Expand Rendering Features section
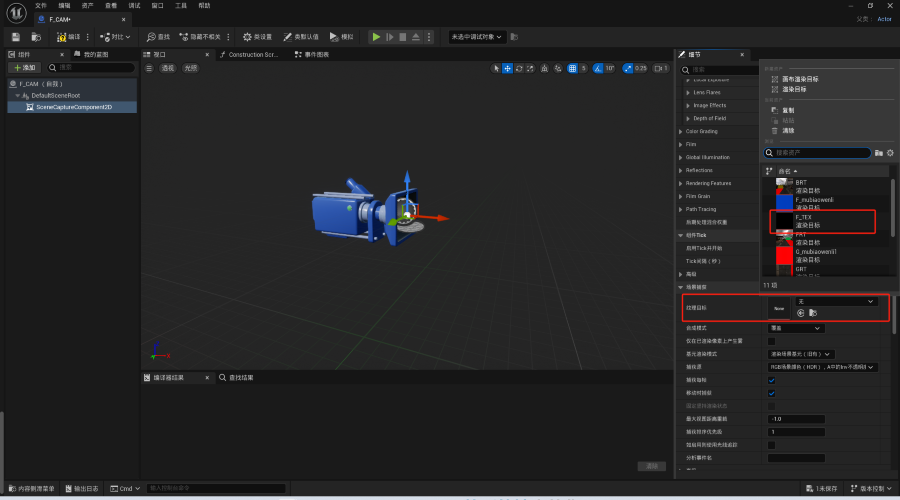This screenshot has height=500, width=900. (681, 184)
